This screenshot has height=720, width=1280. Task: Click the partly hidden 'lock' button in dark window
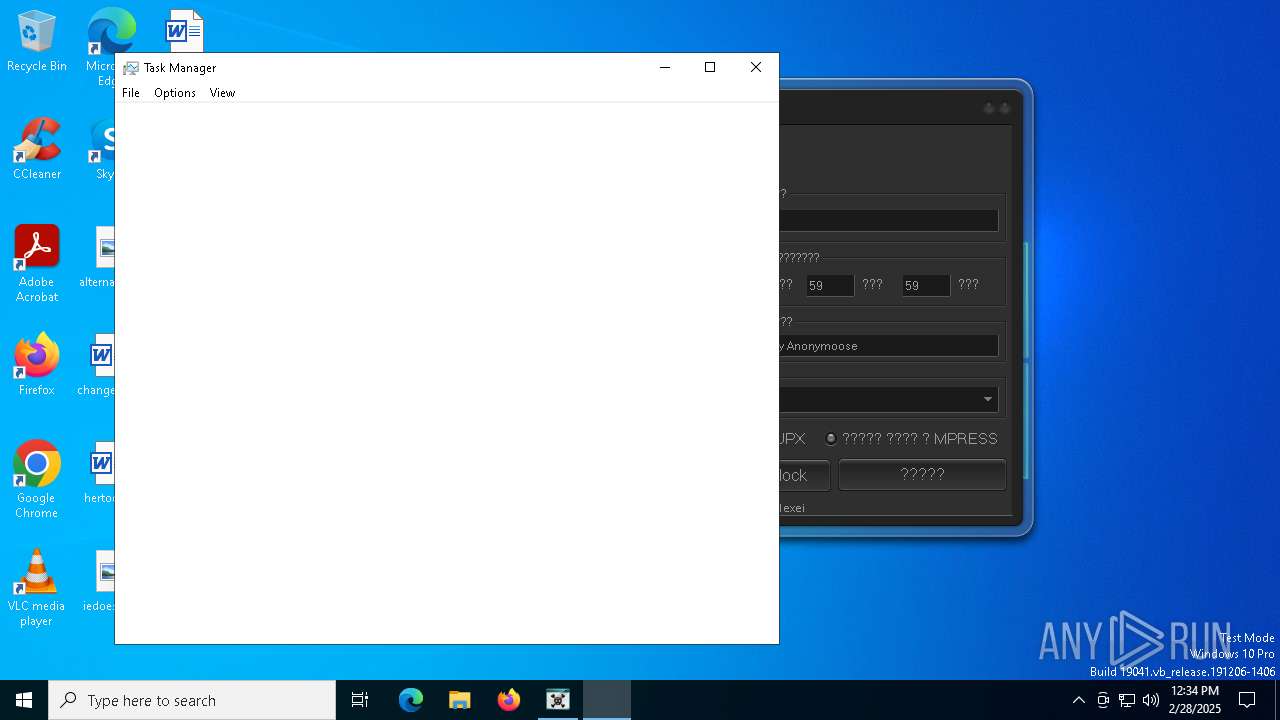pos(804,475)
